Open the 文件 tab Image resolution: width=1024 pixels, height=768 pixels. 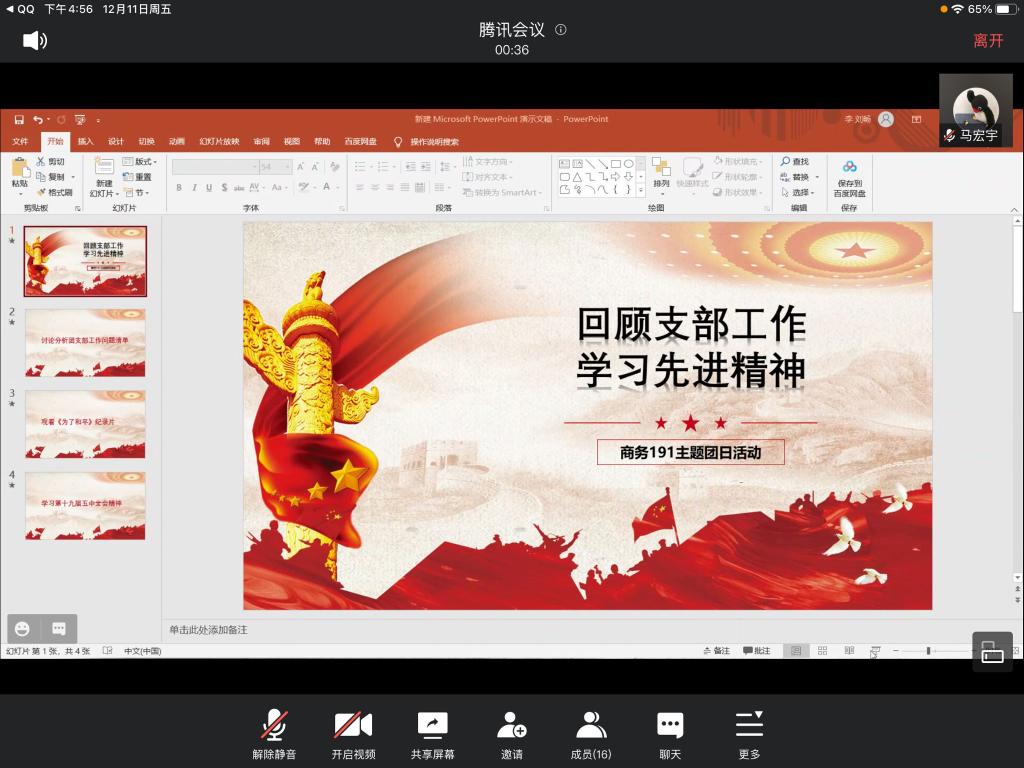pos(20,141)
